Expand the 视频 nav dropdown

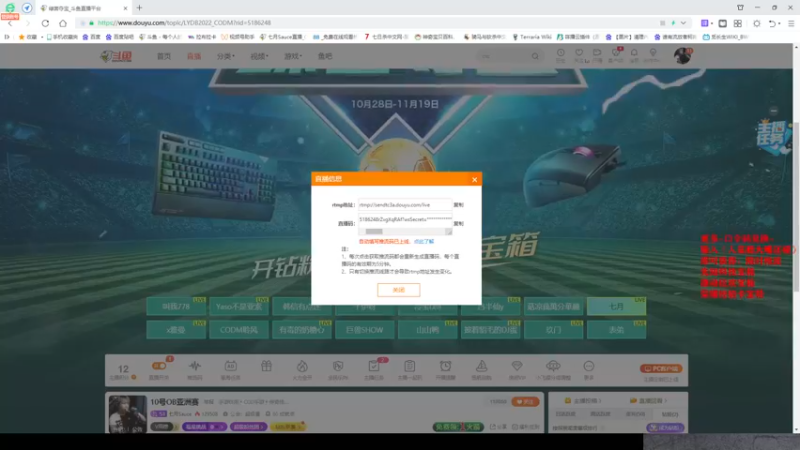tap(259, 56)
